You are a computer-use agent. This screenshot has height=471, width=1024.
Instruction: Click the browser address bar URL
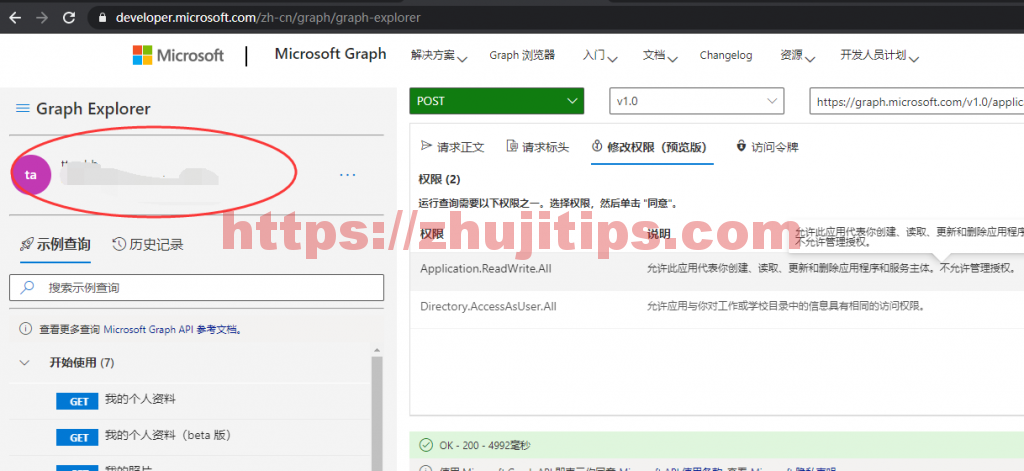268,18
